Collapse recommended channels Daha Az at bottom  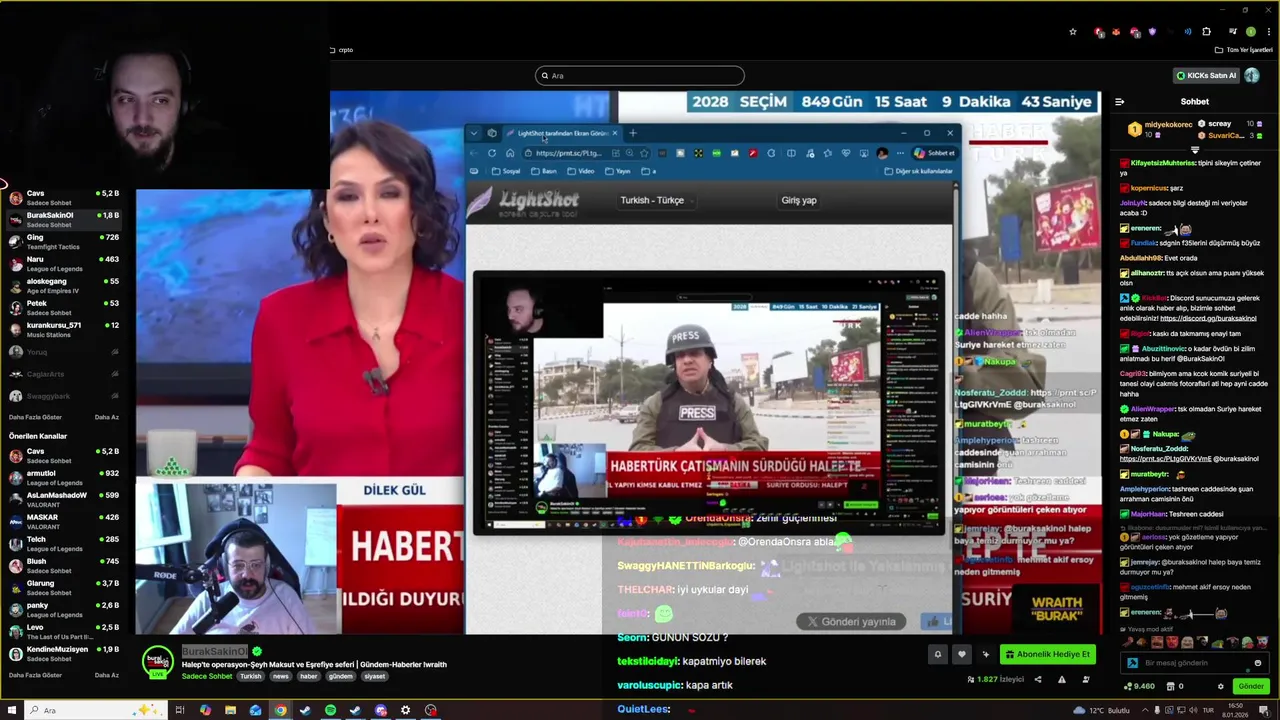(106, 675)
